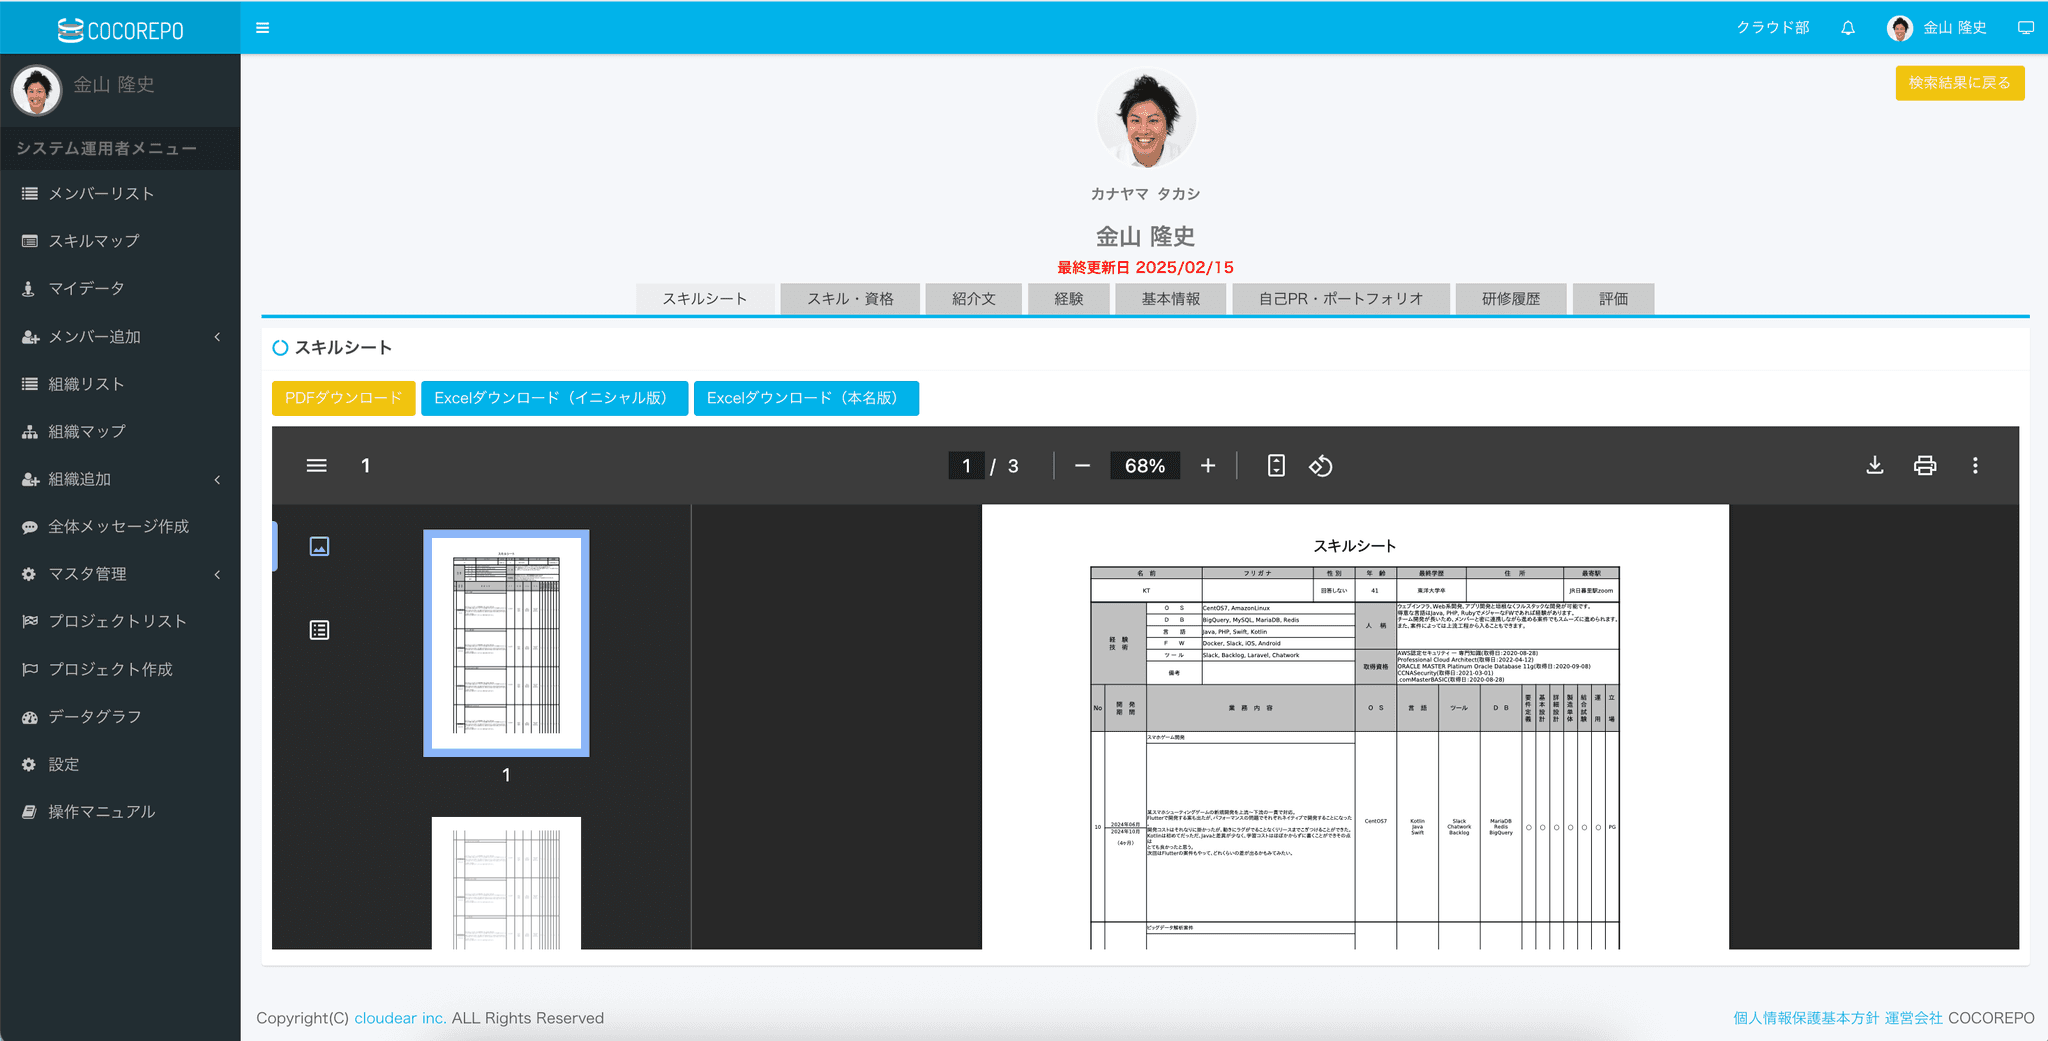
Task: Select page 1 thumbnail in PDF sidebar
Action: tap(506, 643)
